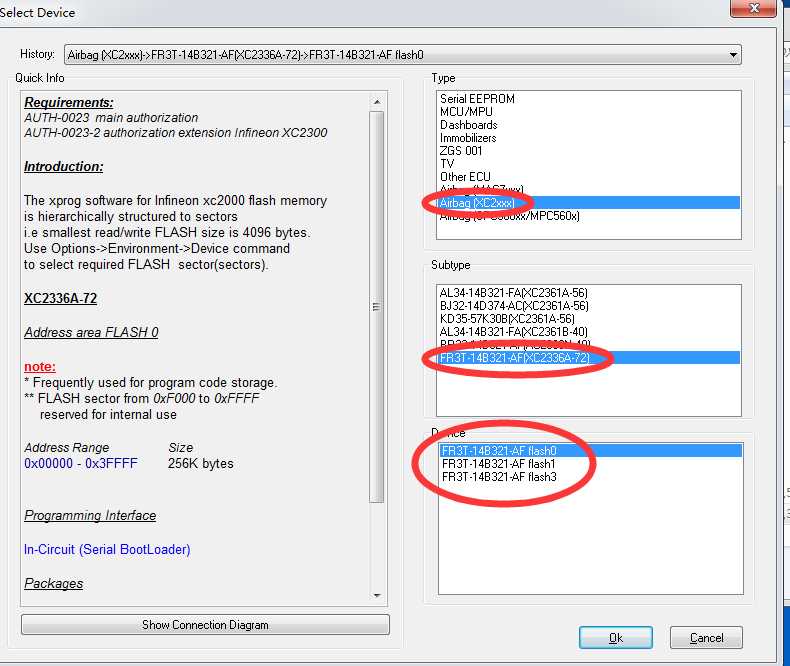The image size is (790, 666).
Task: Select Serial EEPROM in the Type list
Action: click(475, 99)
